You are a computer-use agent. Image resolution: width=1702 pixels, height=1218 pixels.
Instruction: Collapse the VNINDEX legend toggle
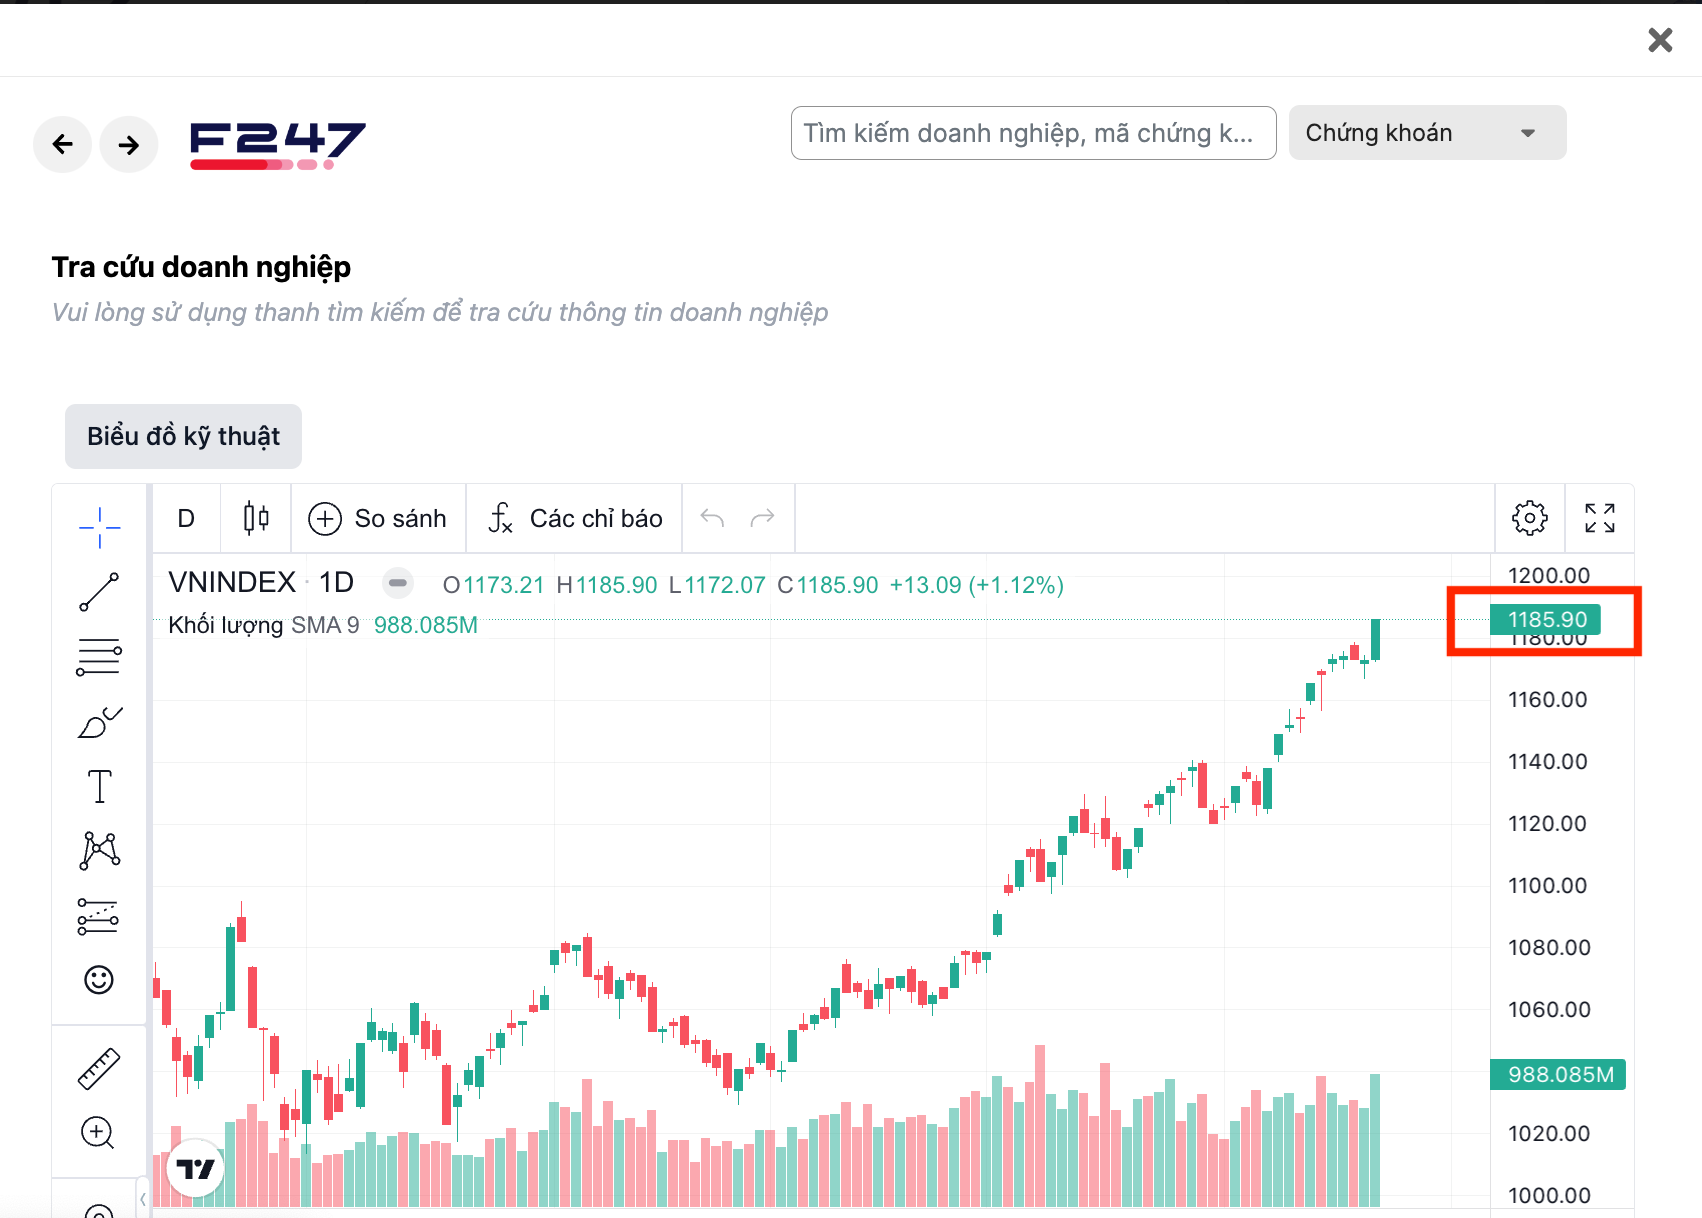398,583
